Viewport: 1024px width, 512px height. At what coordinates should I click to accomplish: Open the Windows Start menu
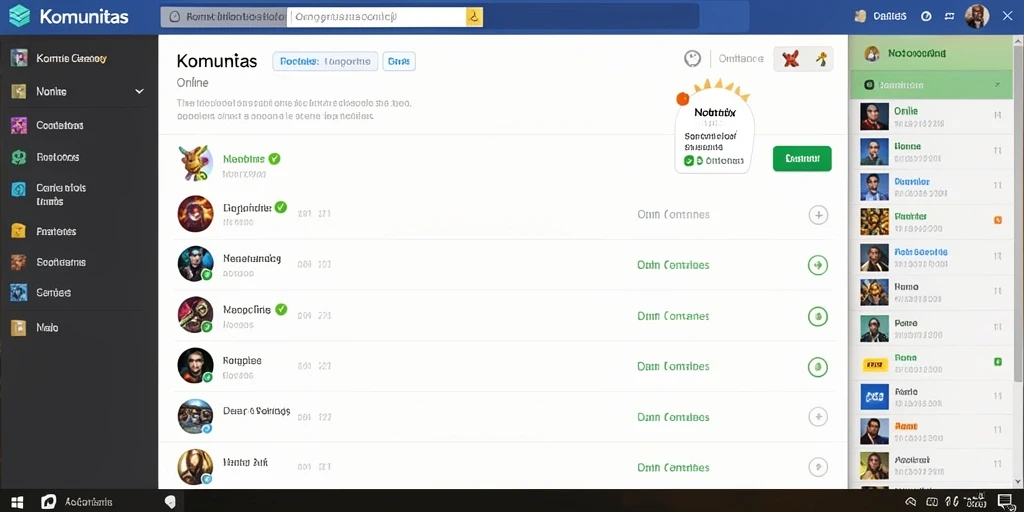17,502
